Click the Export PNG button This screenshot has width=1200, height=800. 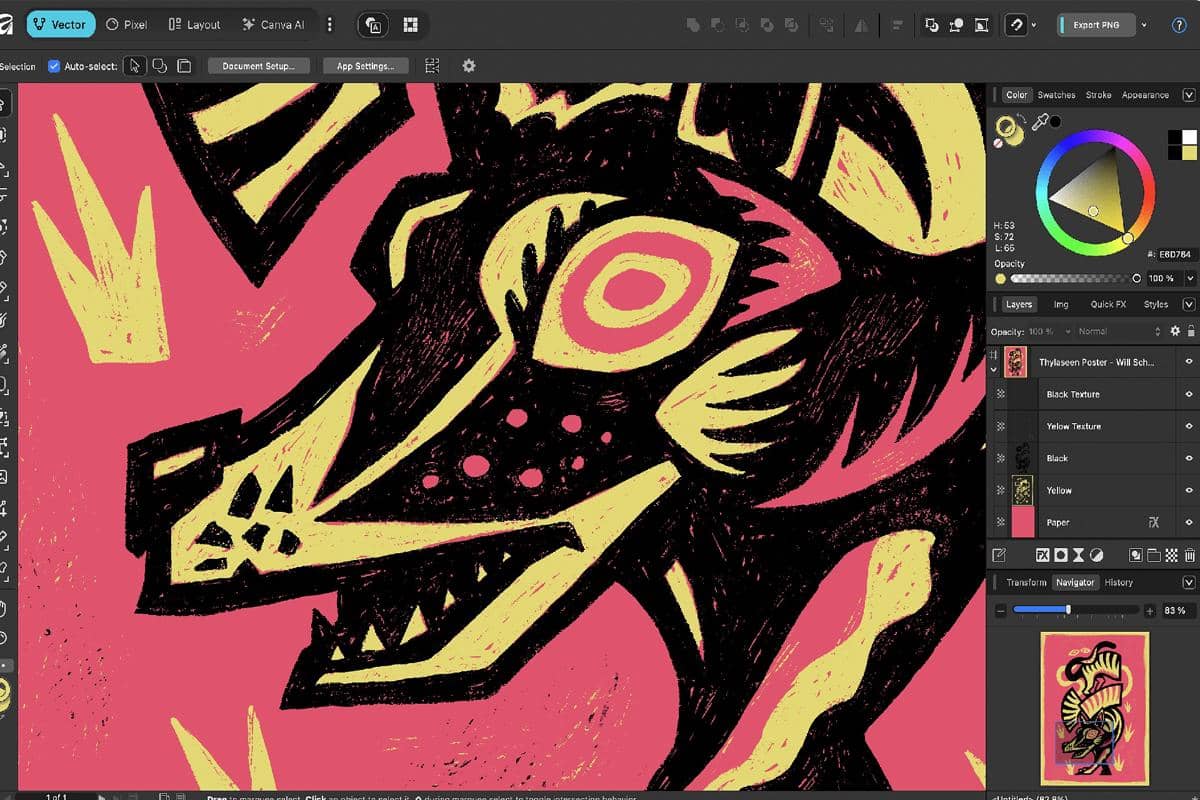(x=1095, y=25)
